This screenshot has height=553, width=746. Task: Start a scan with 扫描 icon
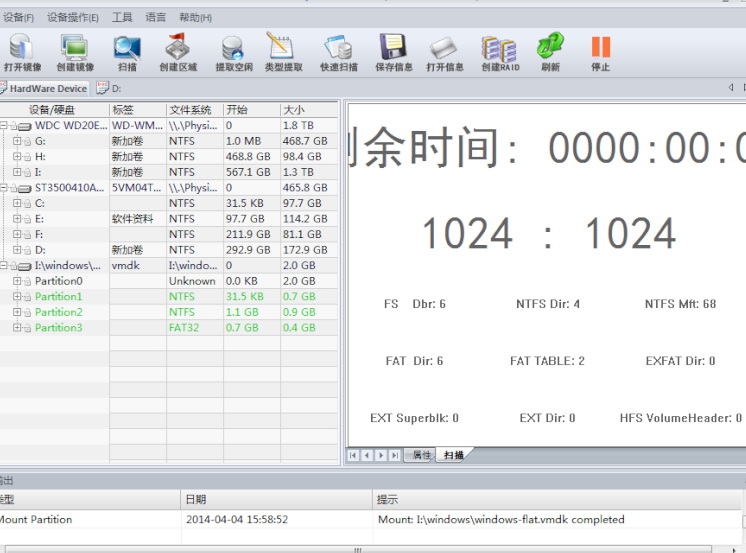[127, 52]
